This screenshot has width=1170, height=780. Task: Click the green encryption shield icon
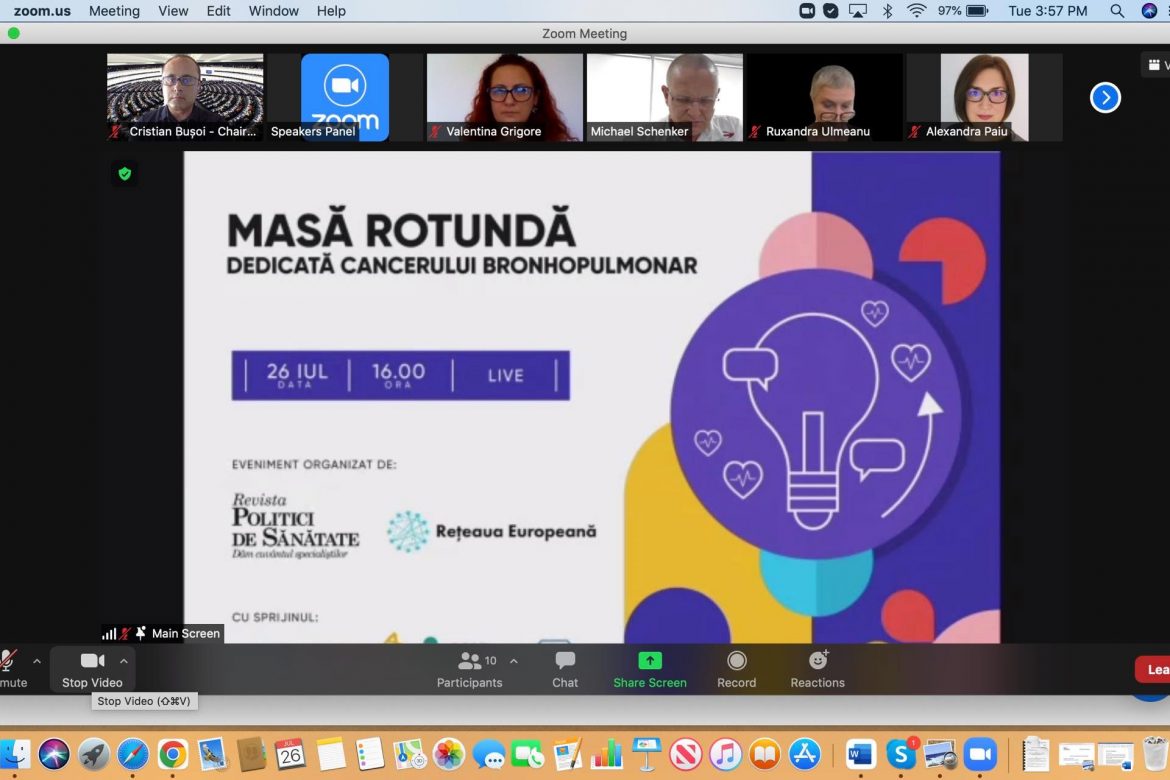(125, 174)
